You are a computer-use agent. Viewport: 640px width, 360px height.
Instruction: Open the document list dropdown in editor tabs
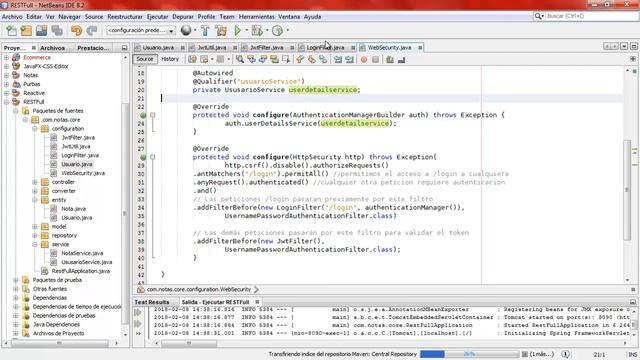pyautogui.click(x=624, y=47)
